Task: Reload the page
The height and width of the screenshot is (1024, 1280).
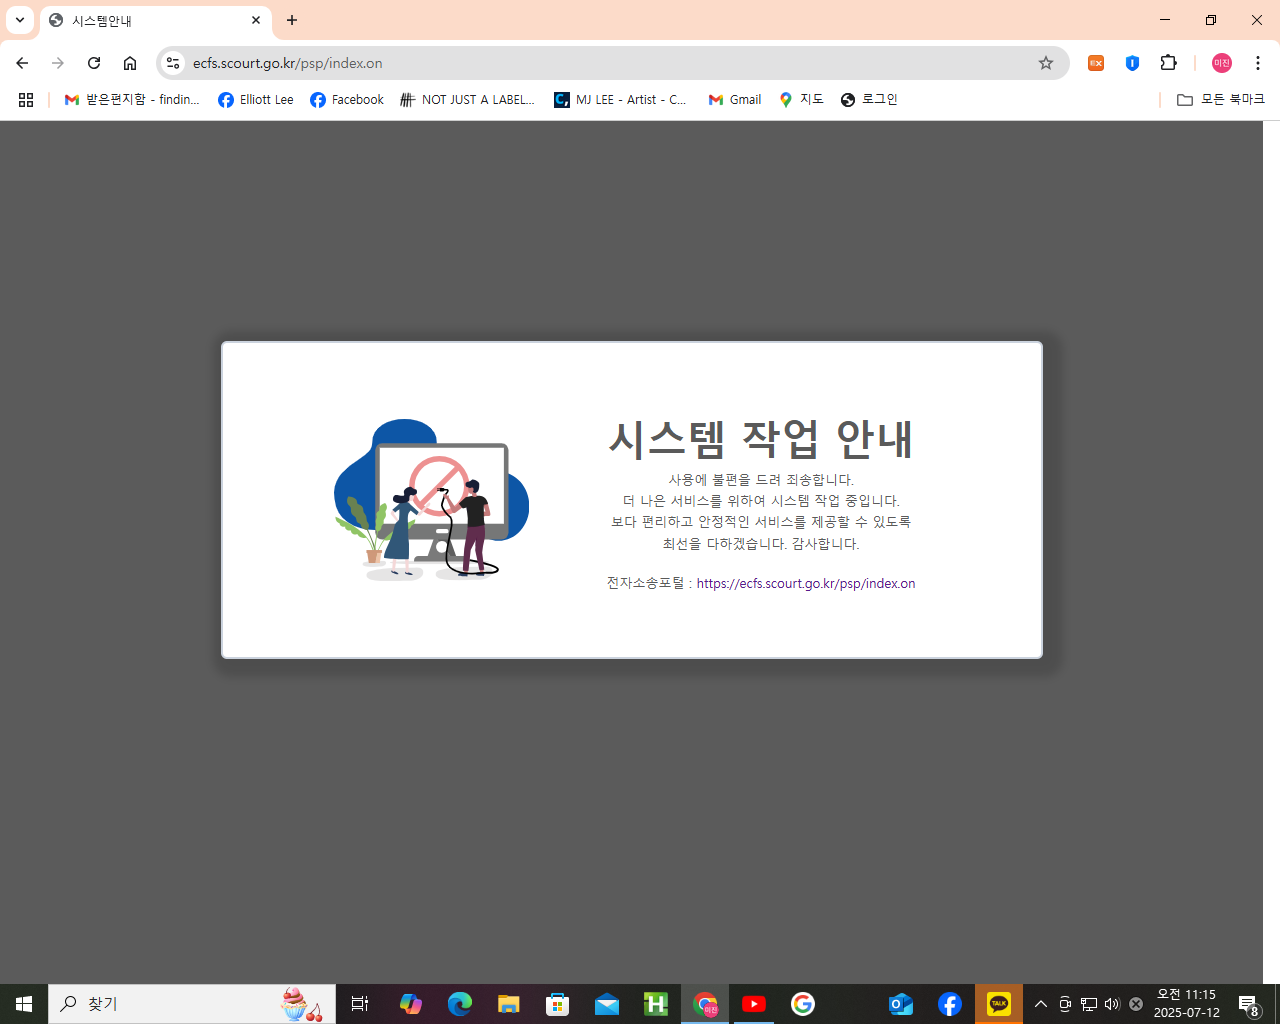Action: (94, 62)
